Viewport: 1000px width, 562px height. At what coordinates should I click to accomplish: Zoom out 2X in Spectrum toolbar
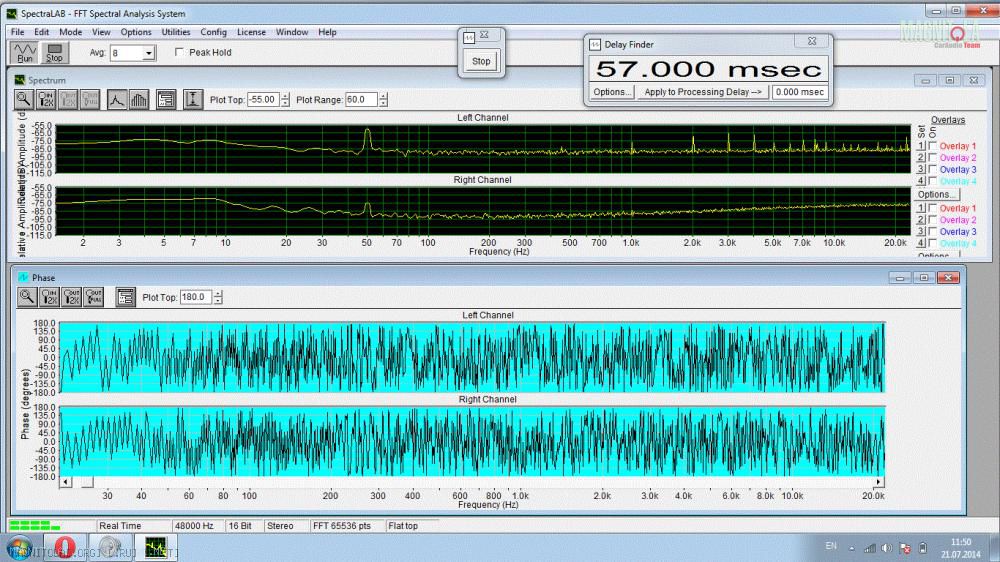pyautogui.click(x=68, y=100)
